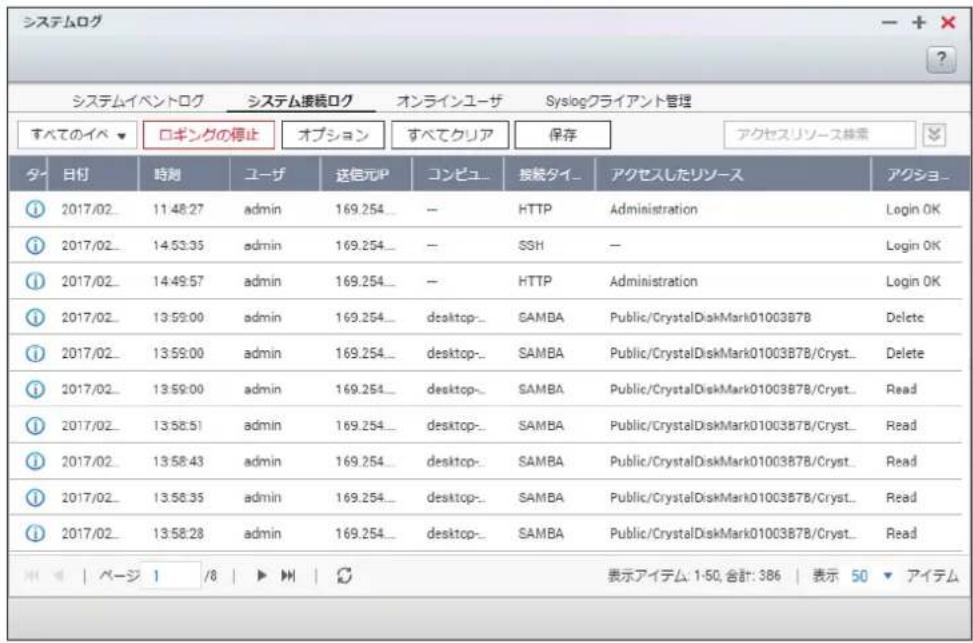Select Administration cell in 14:49:57 row
This screenshot has width=973, height=643.
point(653,282)
